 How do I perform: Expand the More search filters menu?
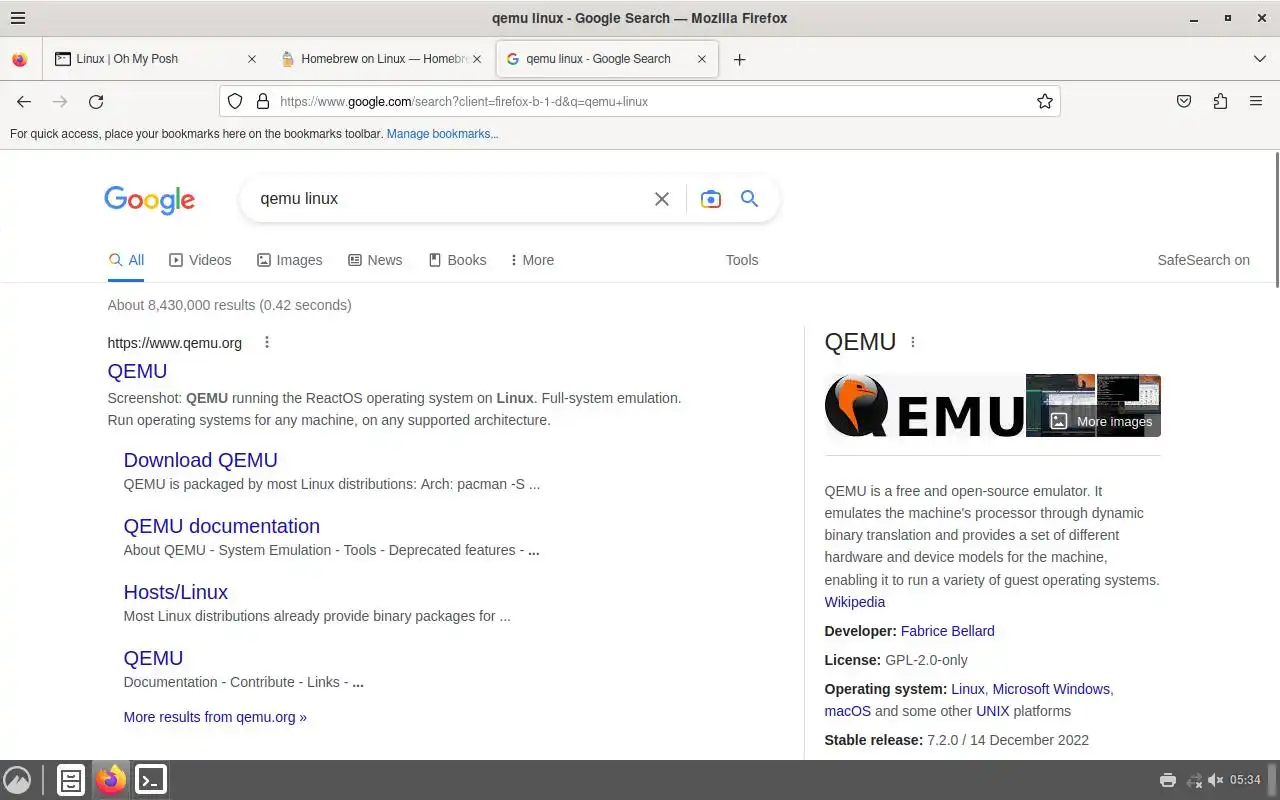532,260
